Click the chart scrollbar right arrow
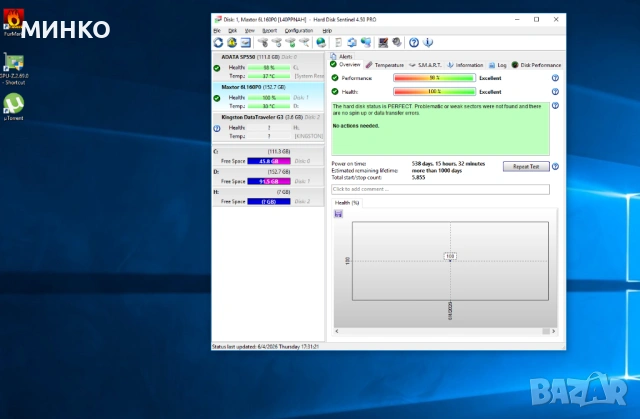Viewport: 640px width, 419px height. (x=553, y=331)
